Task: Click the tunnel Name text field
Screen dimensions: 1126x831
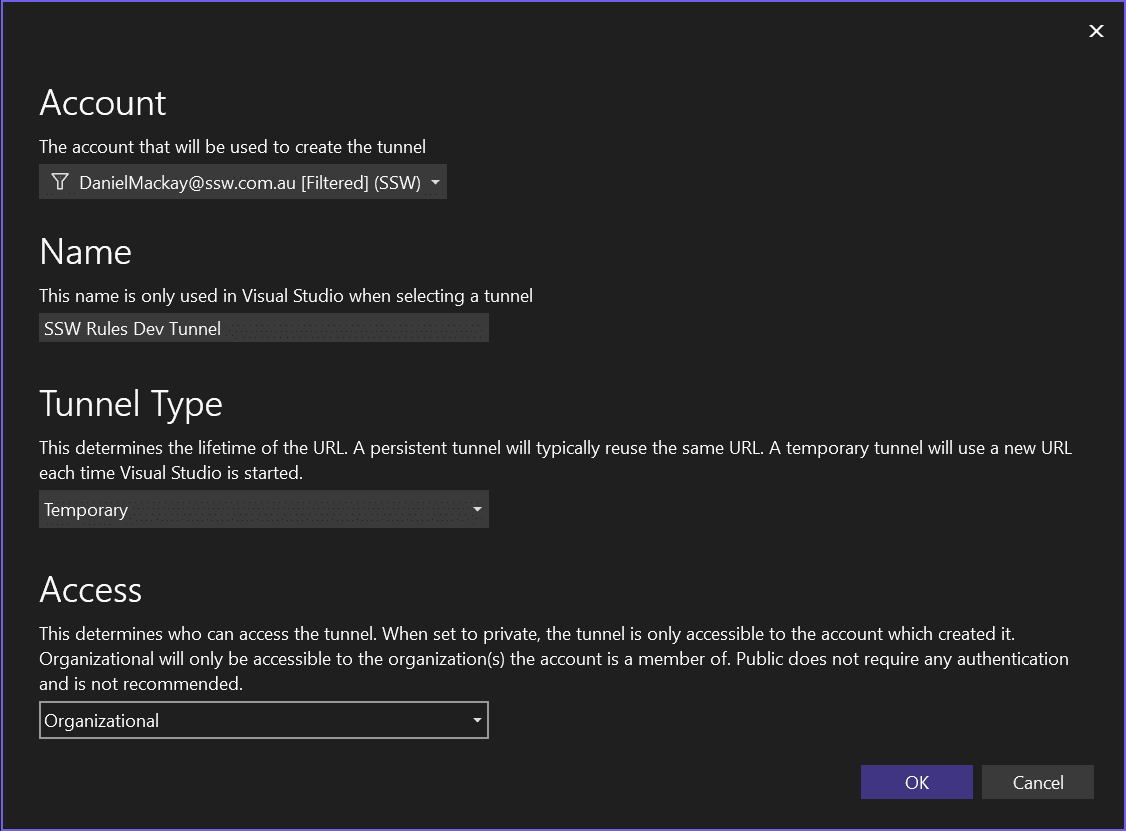Action: click(263, 328)
